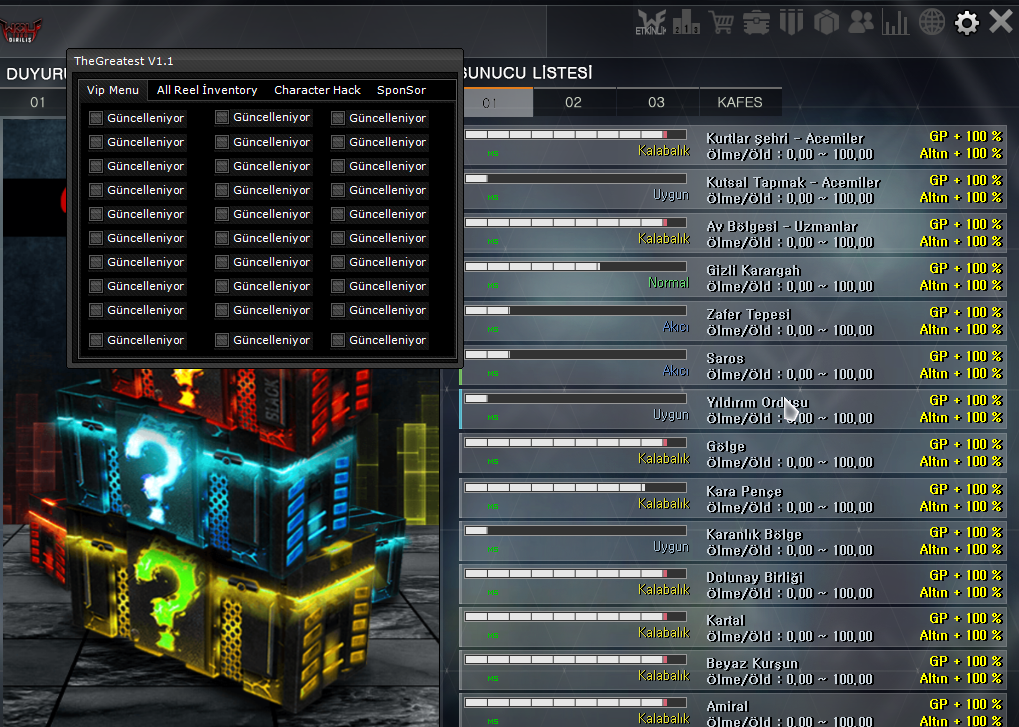Viewport: 1019px width, 727px height.
Task: Toggle first checkbox in Vip Menu's left column
Action: pos(96,118)
